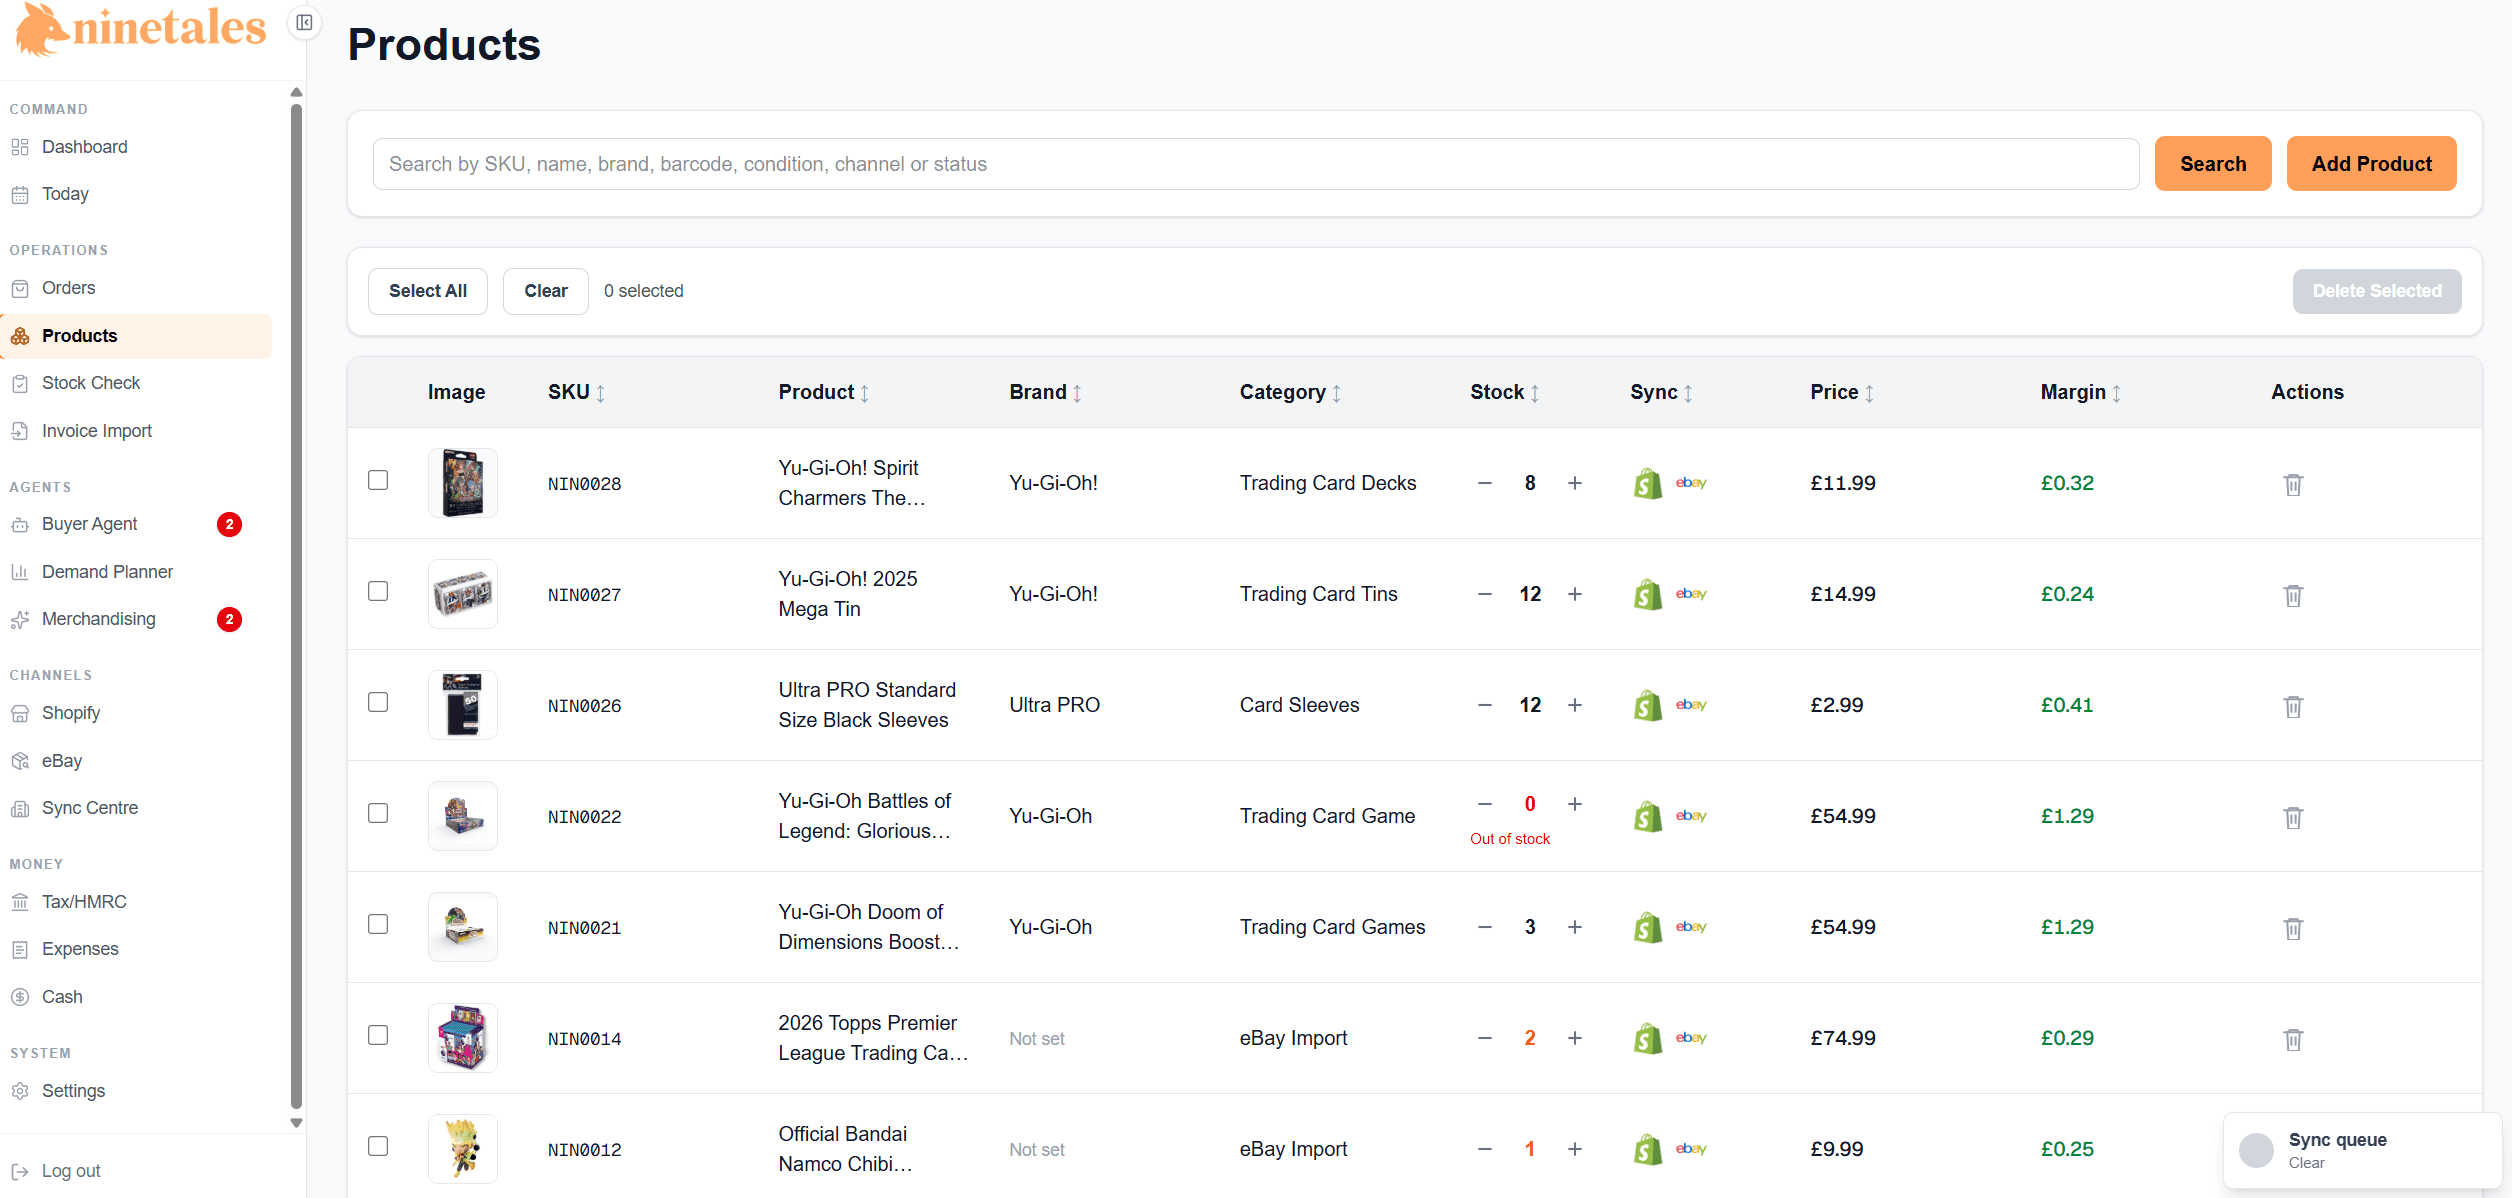Delete product NIN0028 with trash icon
The width and height of the screenshot is (2512, 1198).
(2293, 484)
